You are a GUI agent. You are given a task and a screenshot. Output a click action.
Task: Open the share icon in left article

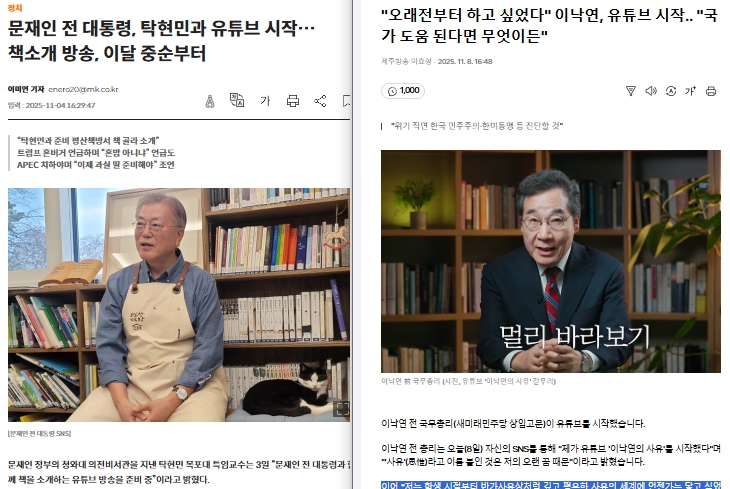tap(320, 101)
